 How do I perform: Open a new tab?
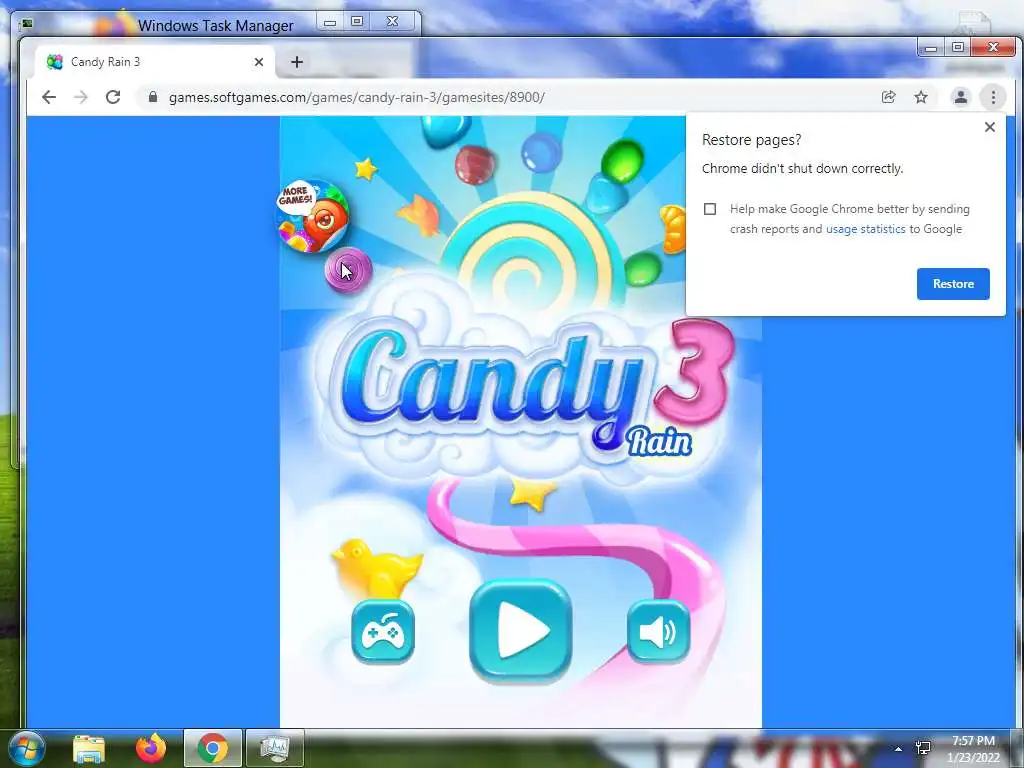click(x=297, y=62)
